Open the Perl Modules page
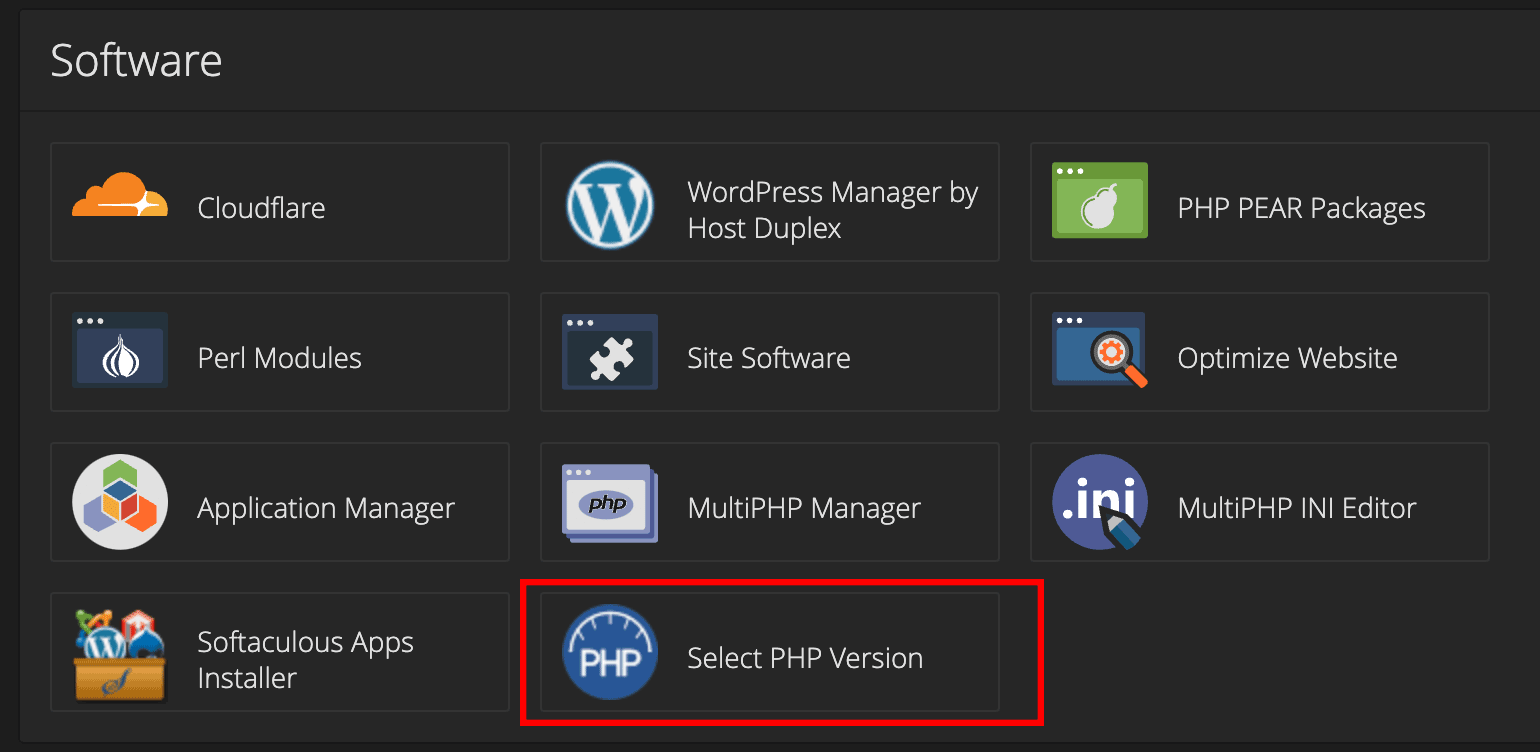This screenshot has height=752, width=1540. pyautogui.click(x=280, y=357)
